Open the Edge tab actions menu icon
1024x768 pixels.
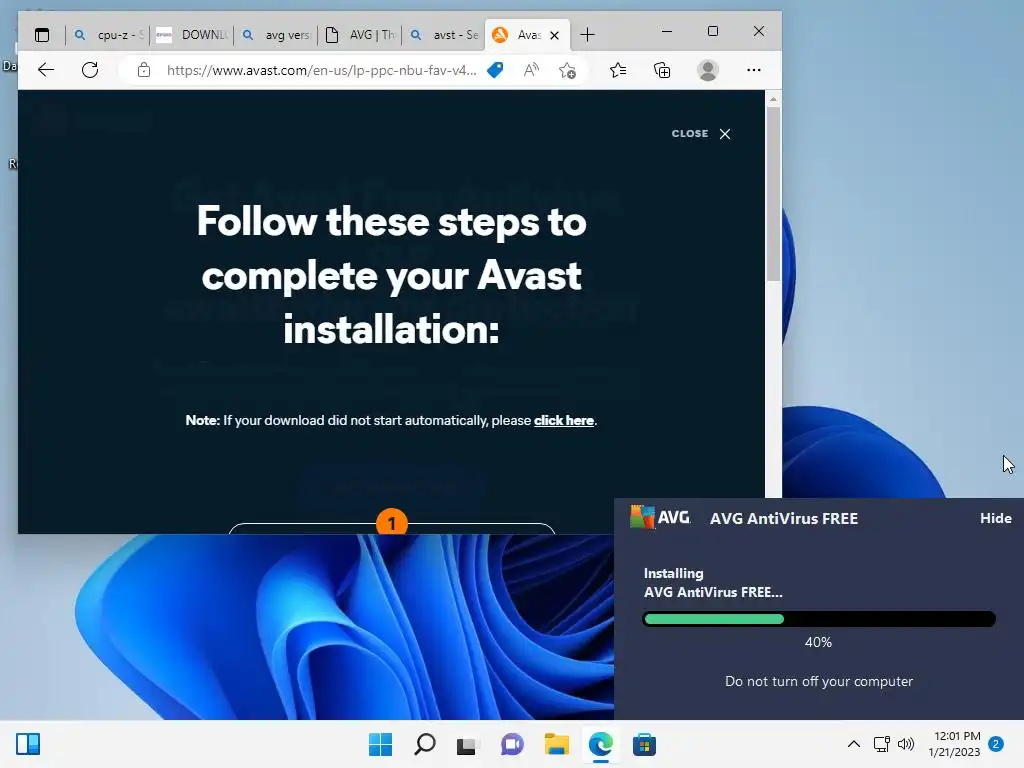[x=42, y=35]
